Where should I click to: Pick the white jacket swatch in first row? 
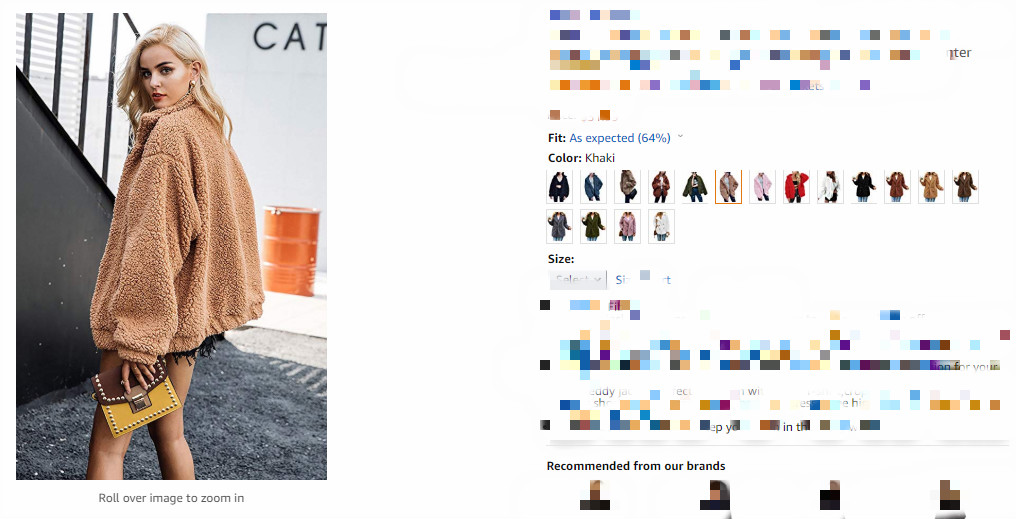pos(829,187)
